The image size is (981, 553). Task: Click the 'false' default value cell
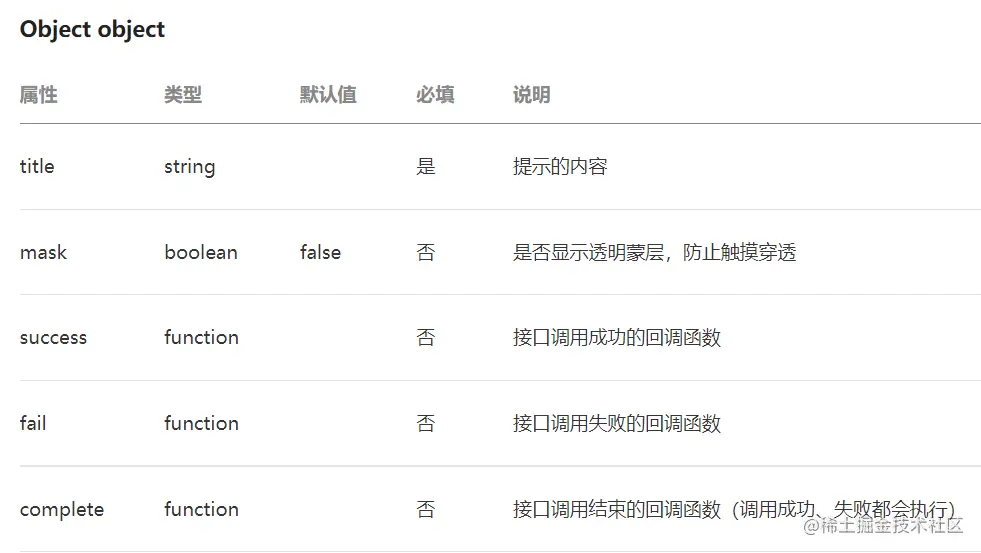click(x=320, y=252)
